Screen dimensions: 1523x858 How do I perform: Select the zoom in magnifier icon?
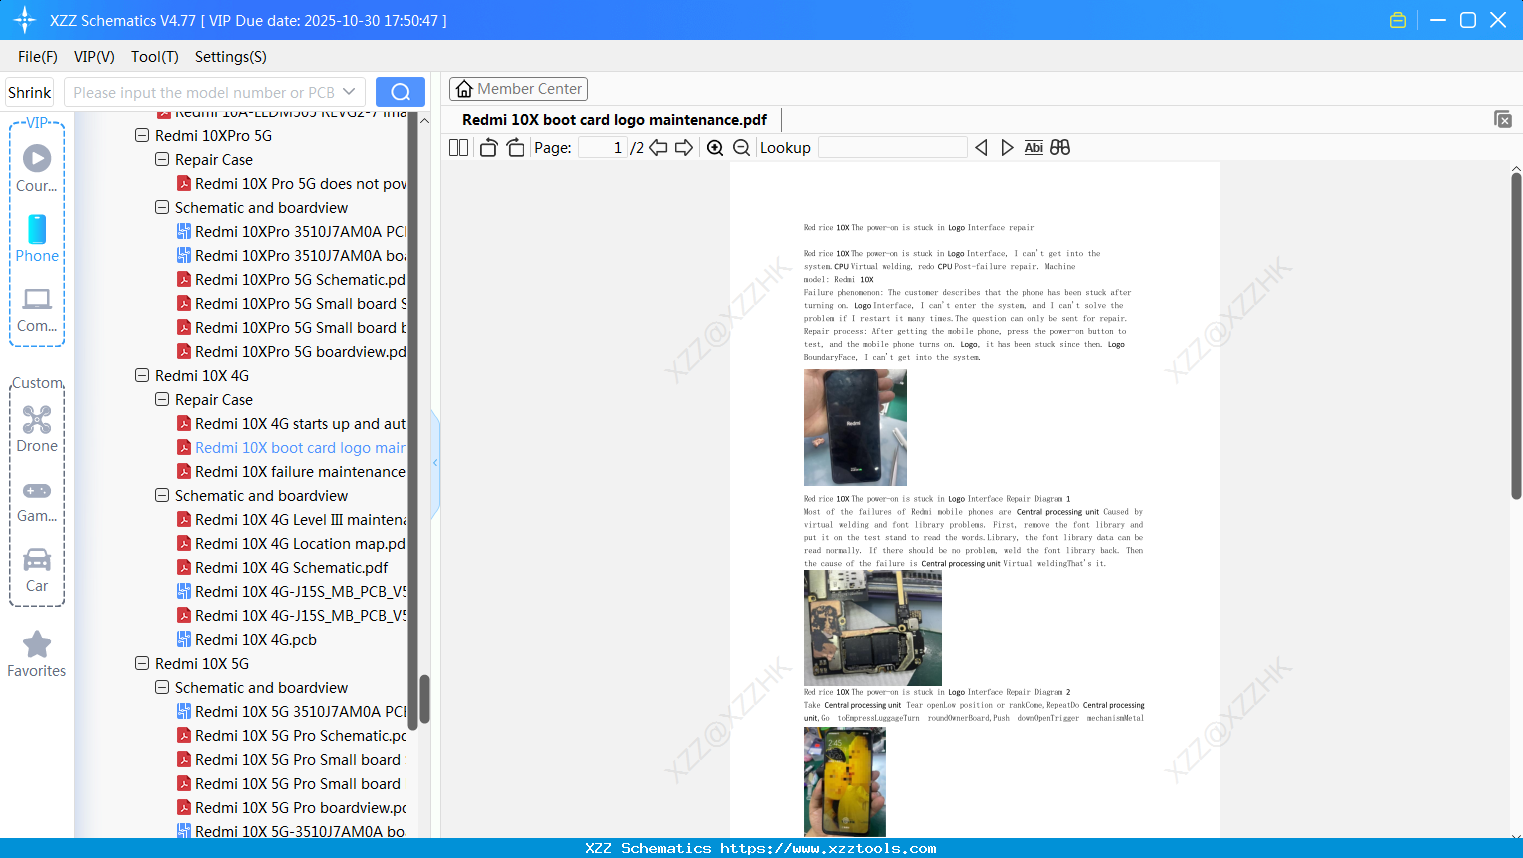pos(715,147)
